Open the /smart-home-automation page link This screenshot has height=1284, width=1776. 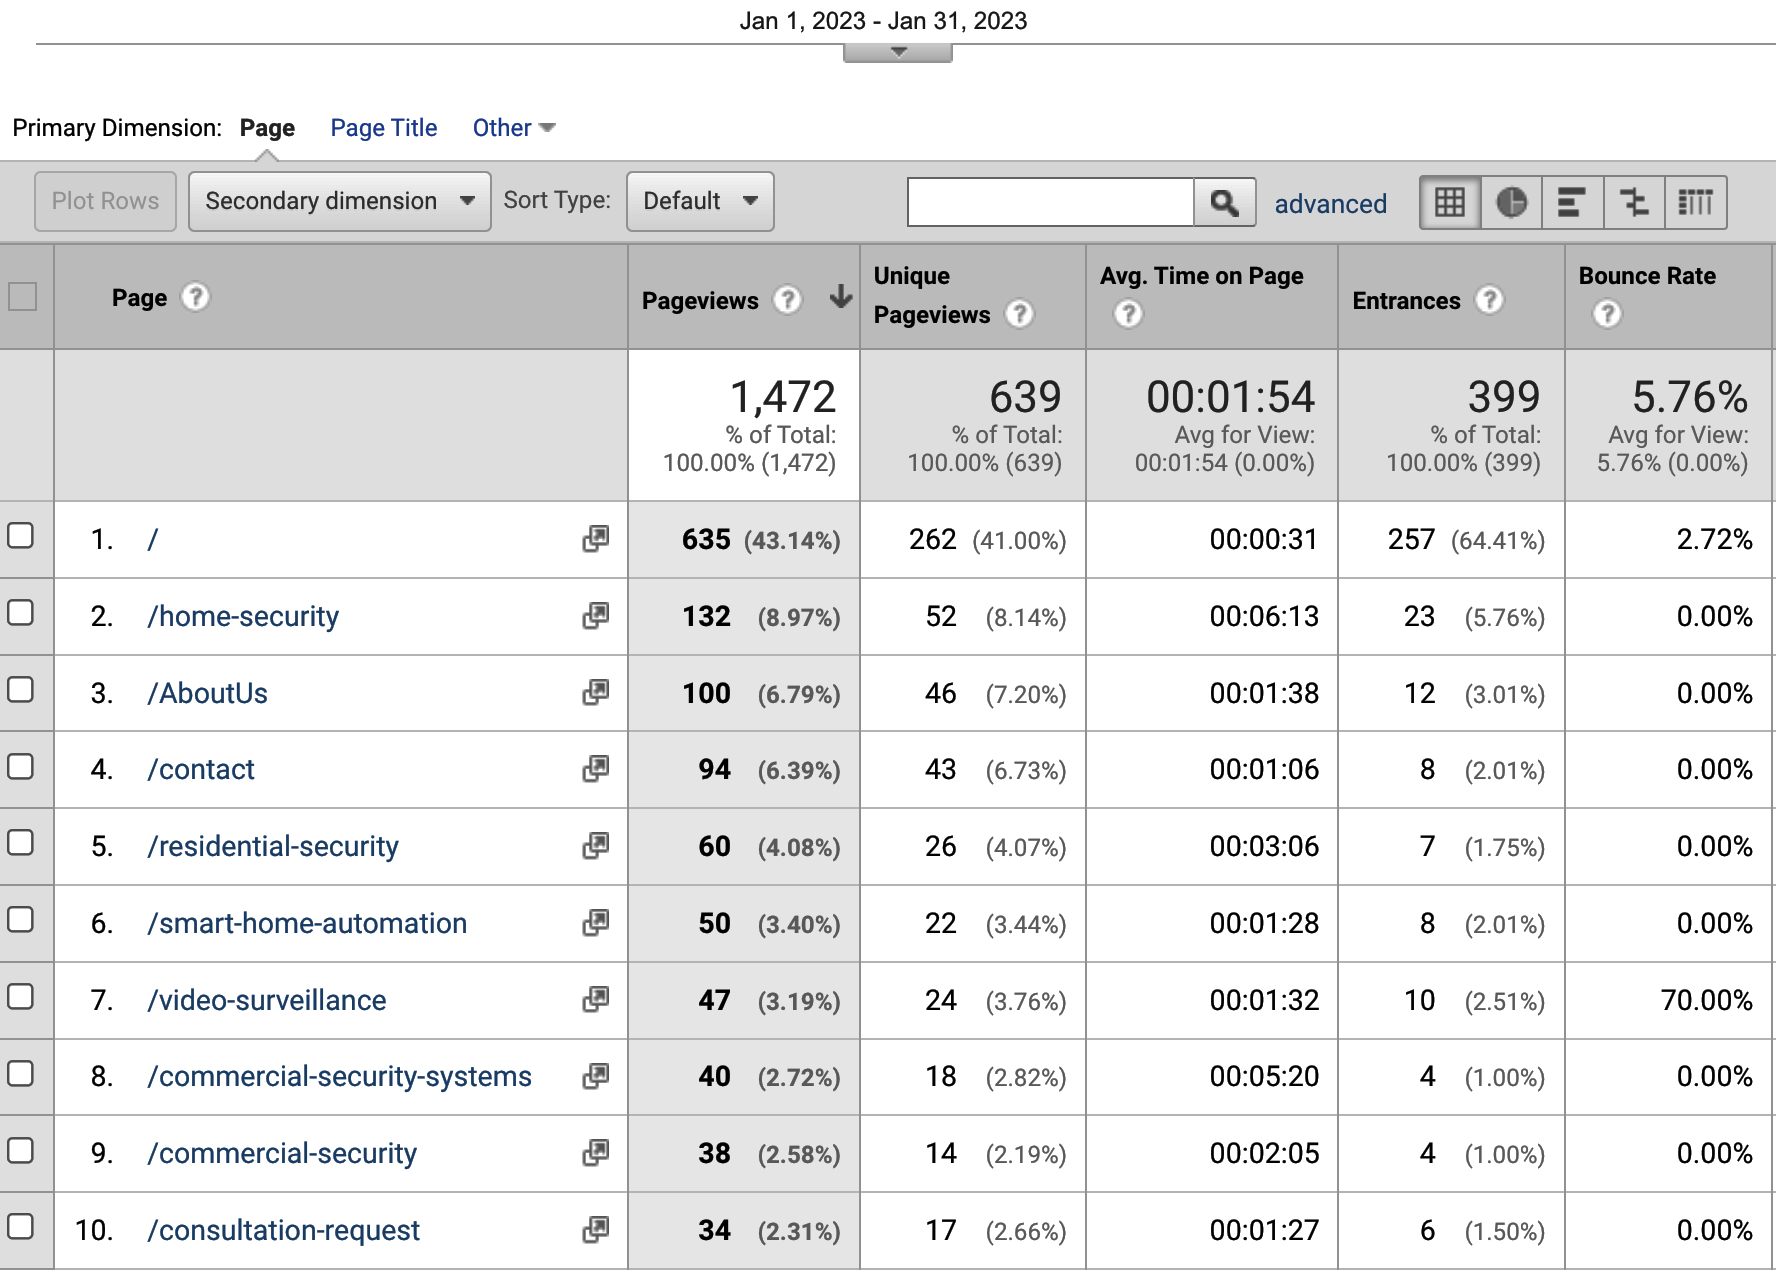(x=306, y=923)
